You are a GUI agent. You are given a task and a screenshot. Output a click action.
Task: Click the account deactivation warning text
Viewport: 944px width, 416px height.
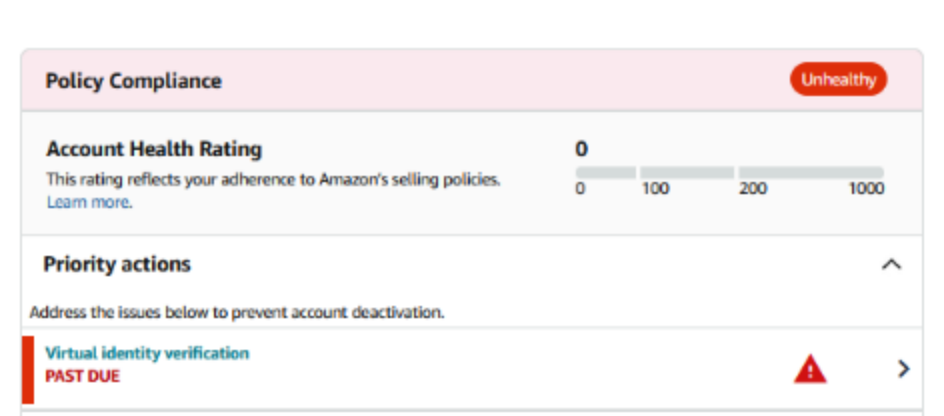click(237, 313)
